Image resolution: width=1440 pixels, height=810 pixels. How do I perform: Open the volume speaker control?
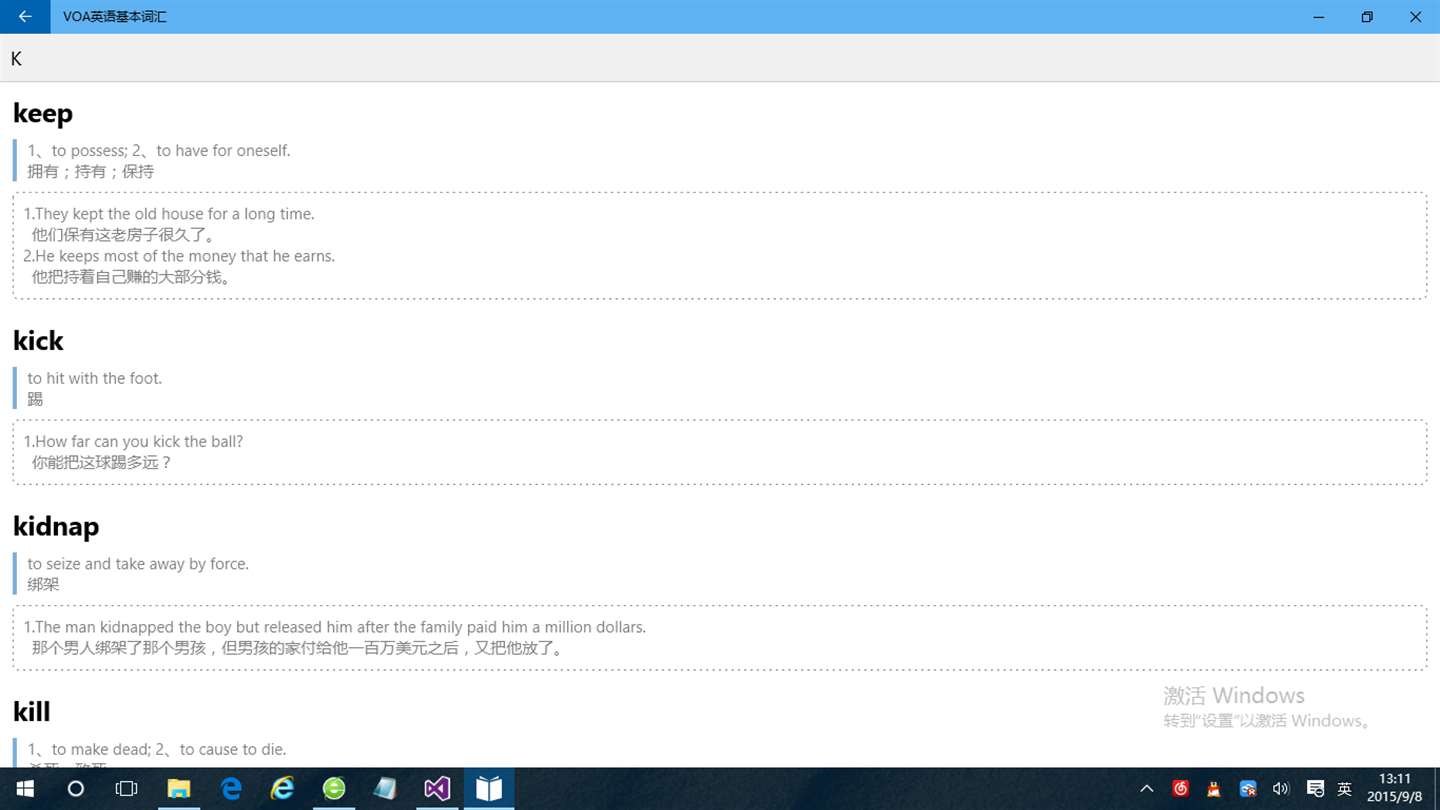coord(1281,789)
